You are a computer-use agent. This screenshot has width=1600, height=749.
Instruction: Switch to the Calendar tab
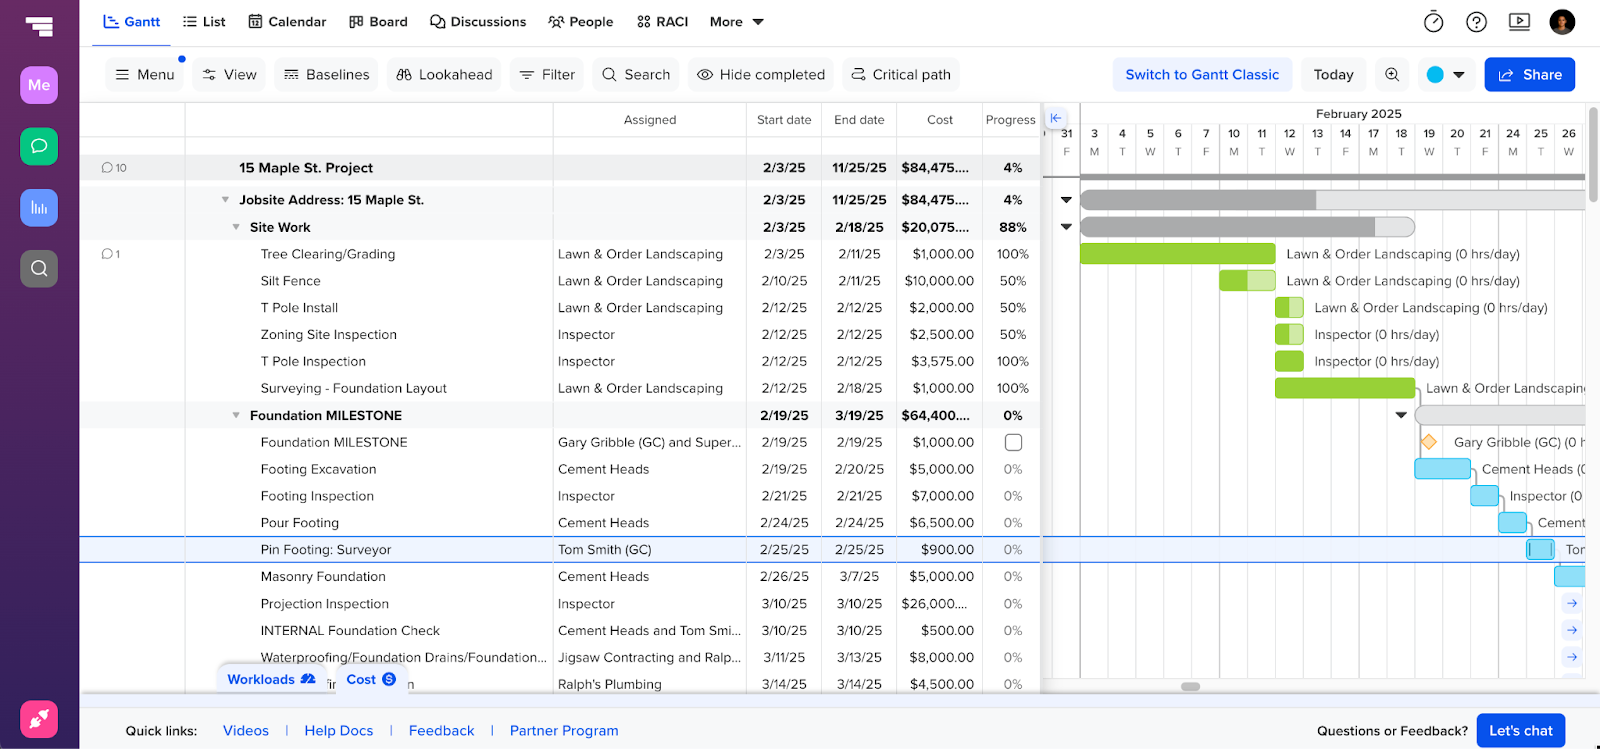tap(287, 22)
